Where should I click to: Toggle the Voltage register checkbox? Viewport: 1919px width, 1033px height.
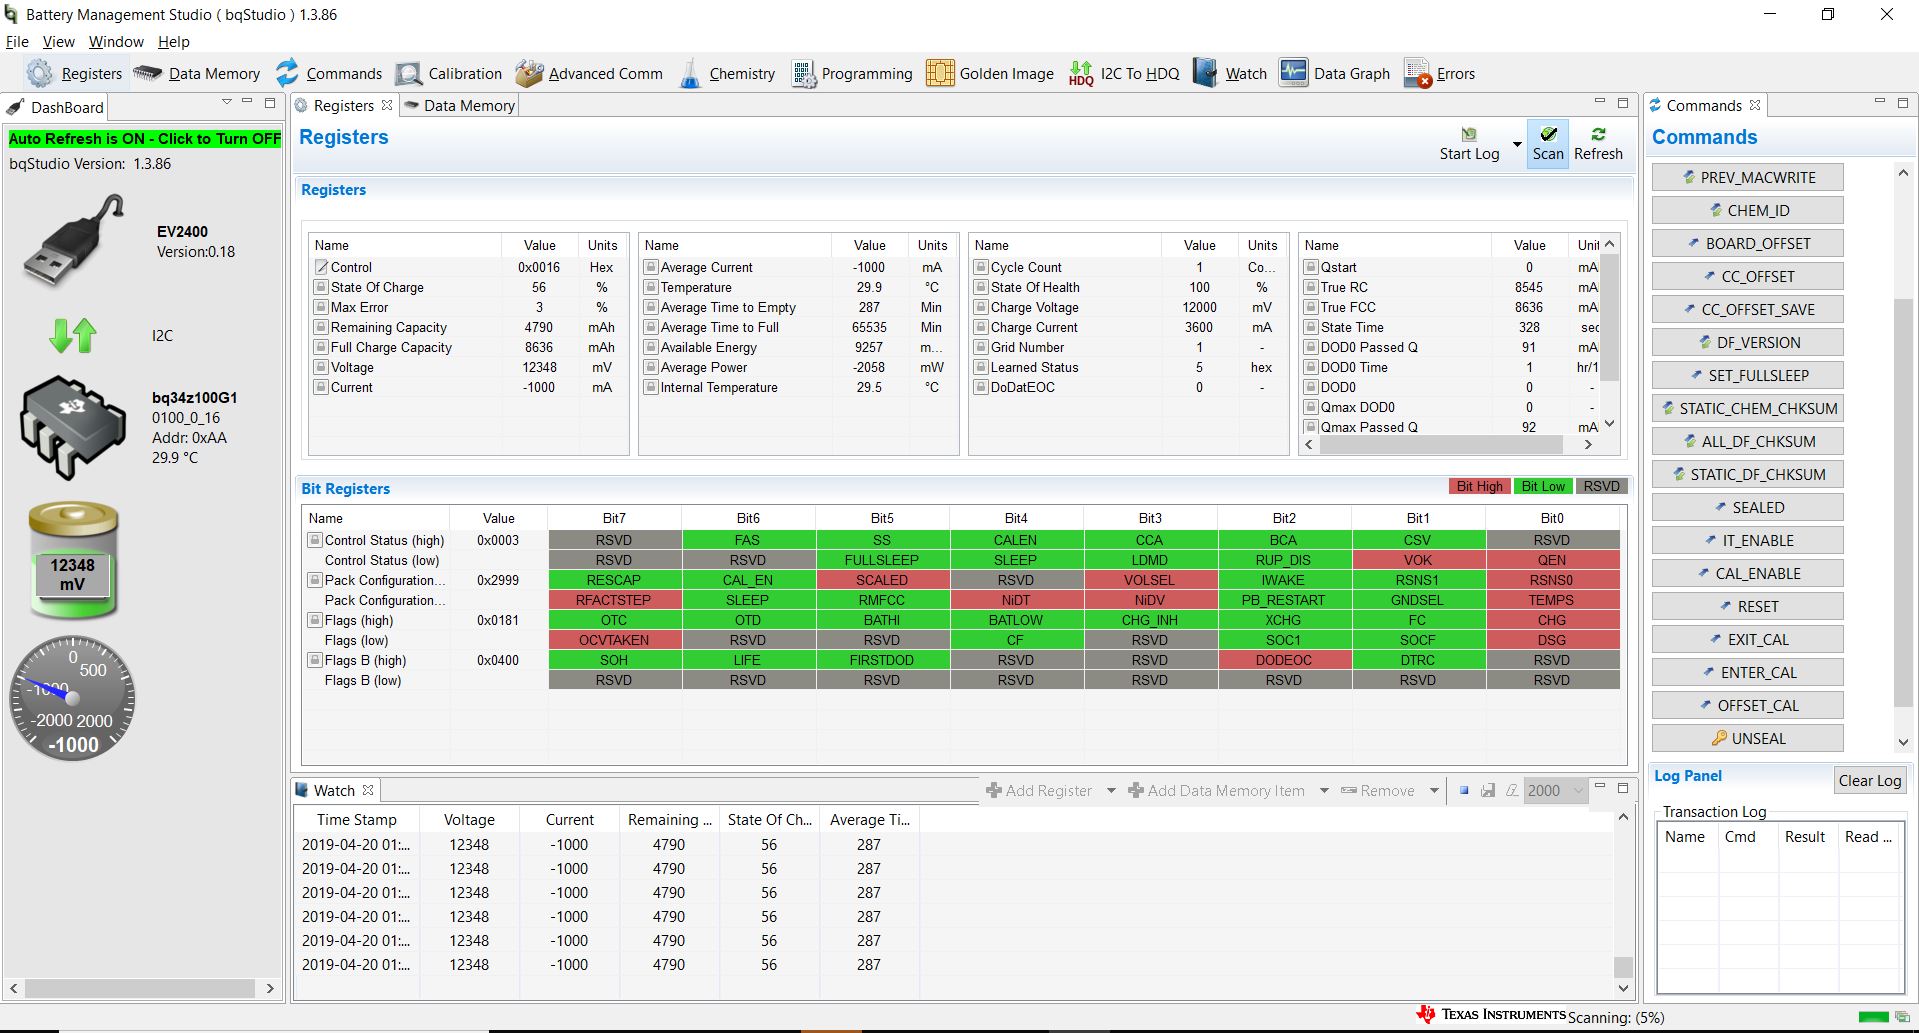321,367
